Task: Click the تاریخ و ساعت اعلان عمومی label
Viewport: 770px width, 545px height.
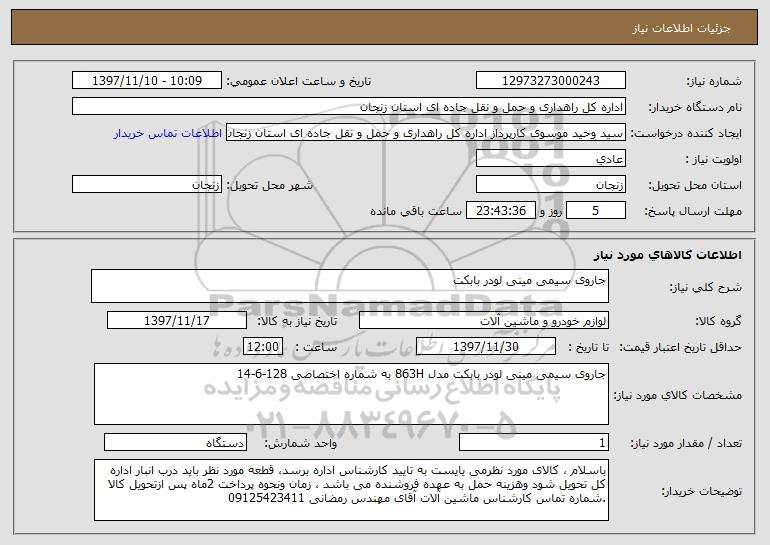Action: [299, 82]
